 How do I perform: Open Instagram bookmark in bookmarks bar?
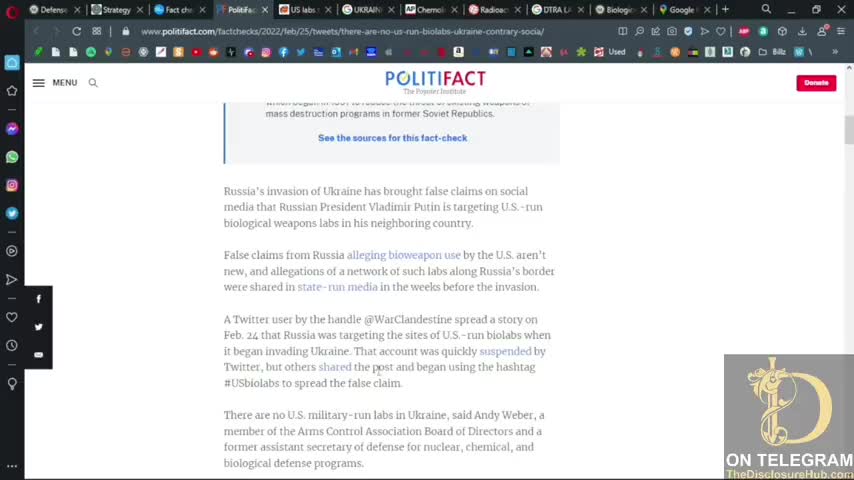pos(266,52)
